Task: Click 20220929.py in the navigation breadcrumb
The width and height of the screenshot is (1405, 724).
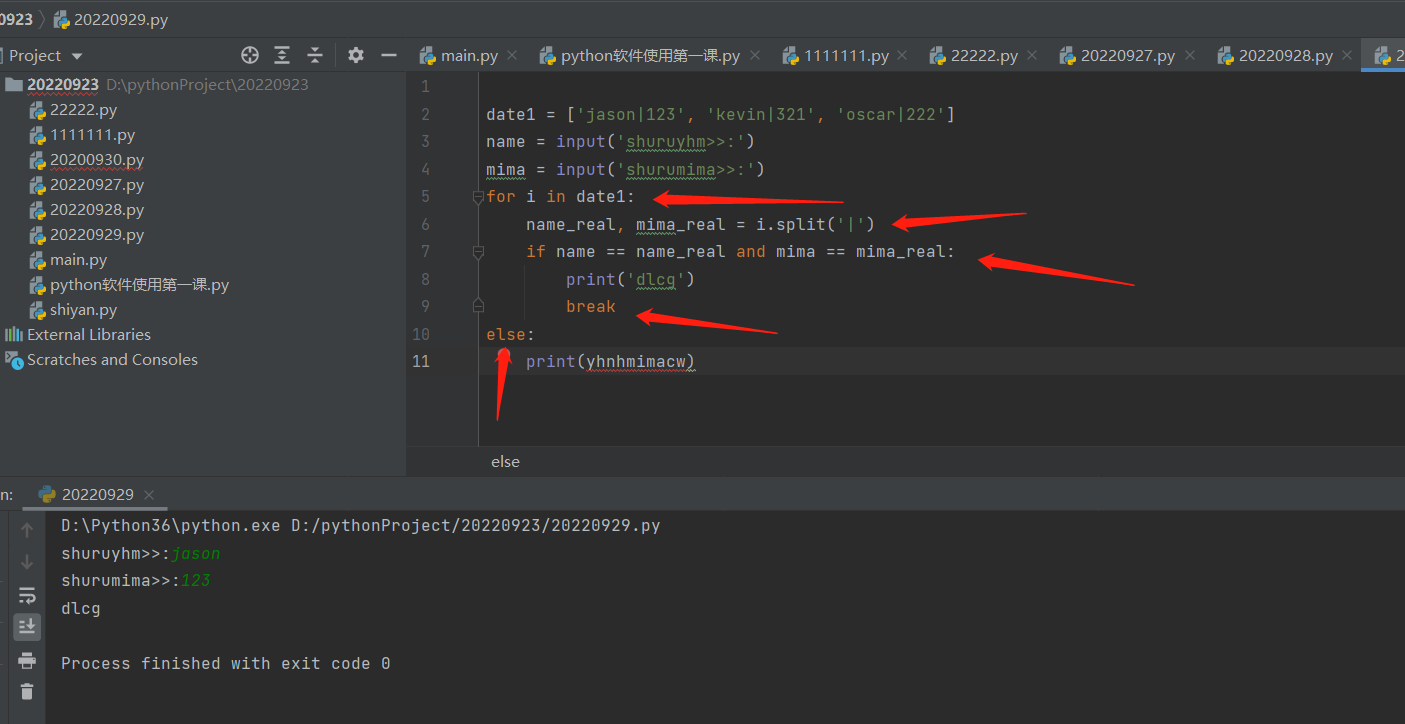Action: tap(109, 19)
